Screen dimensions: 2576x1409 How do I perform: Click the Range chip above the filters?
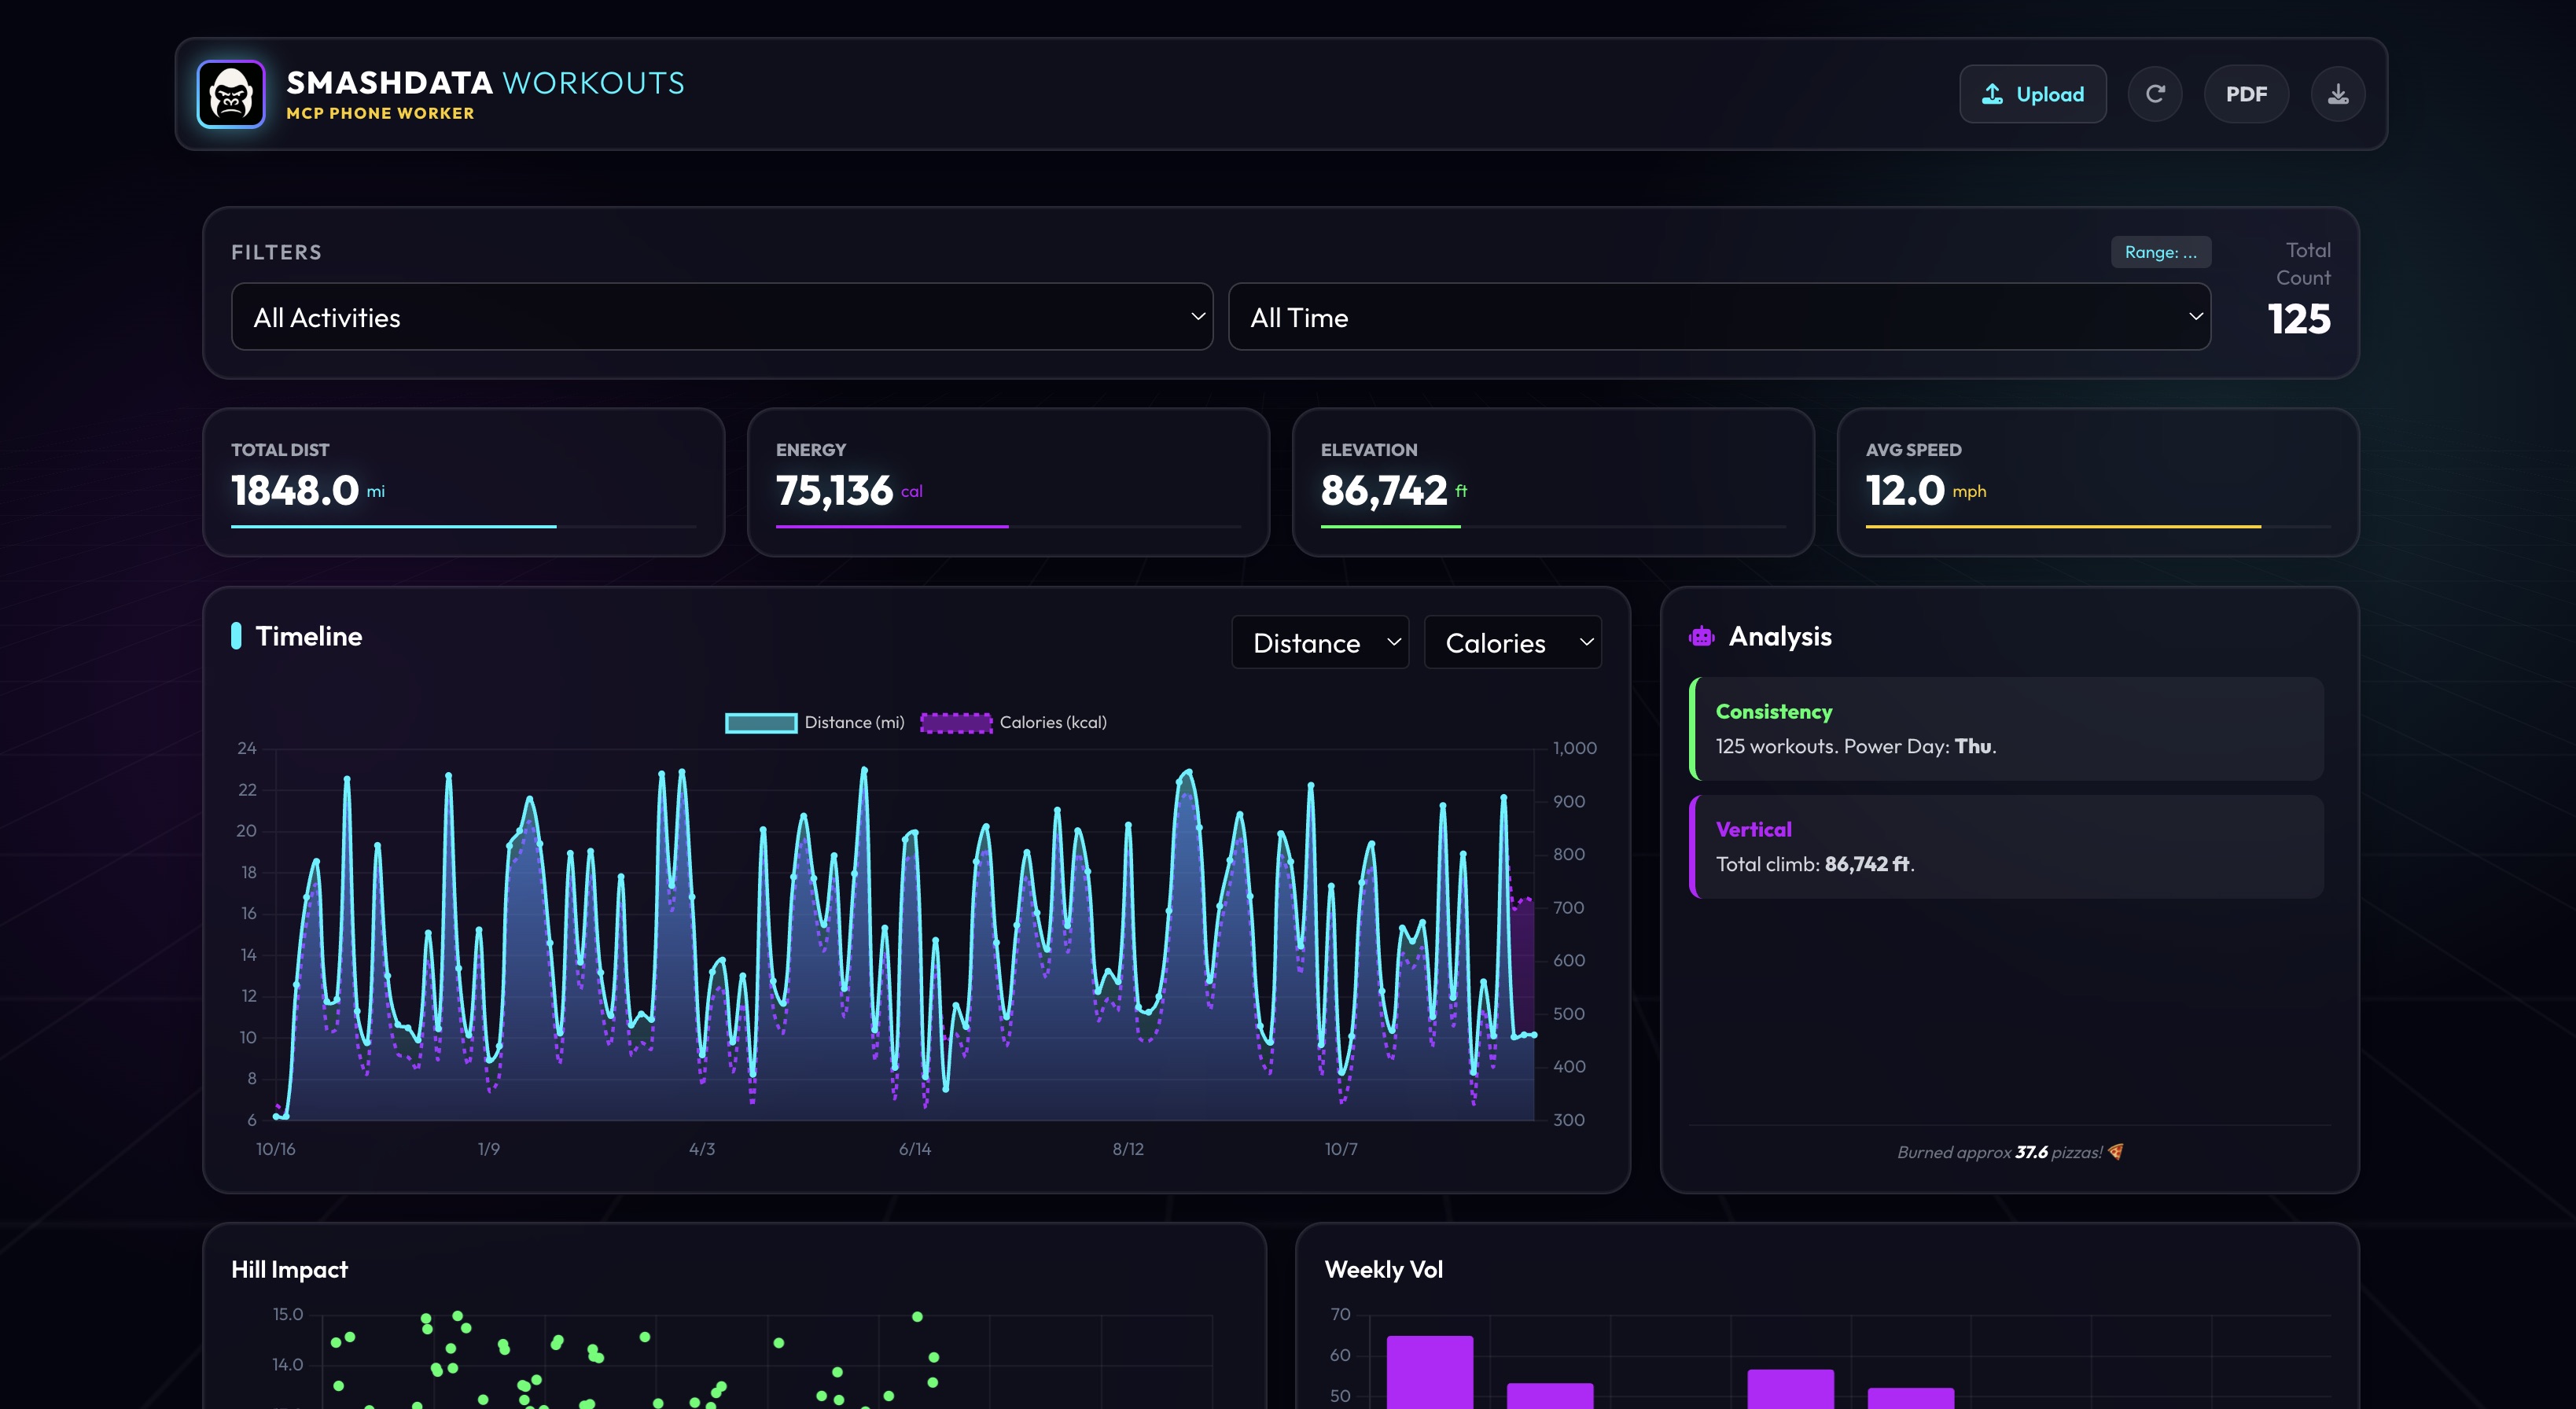2161,252
